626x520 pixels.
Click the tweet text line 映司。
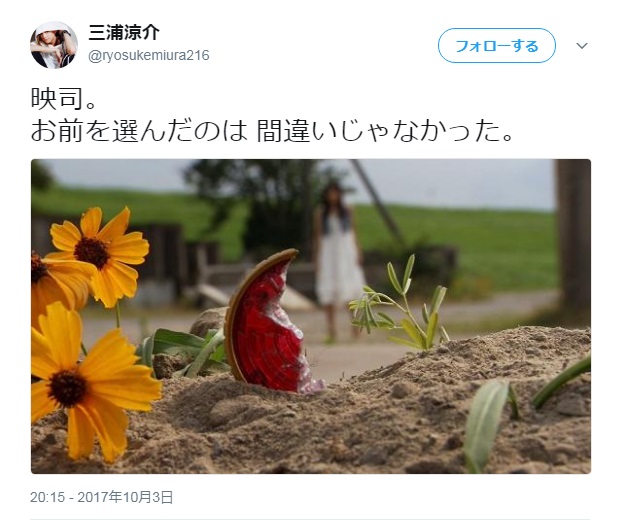(x=63, y=99)
